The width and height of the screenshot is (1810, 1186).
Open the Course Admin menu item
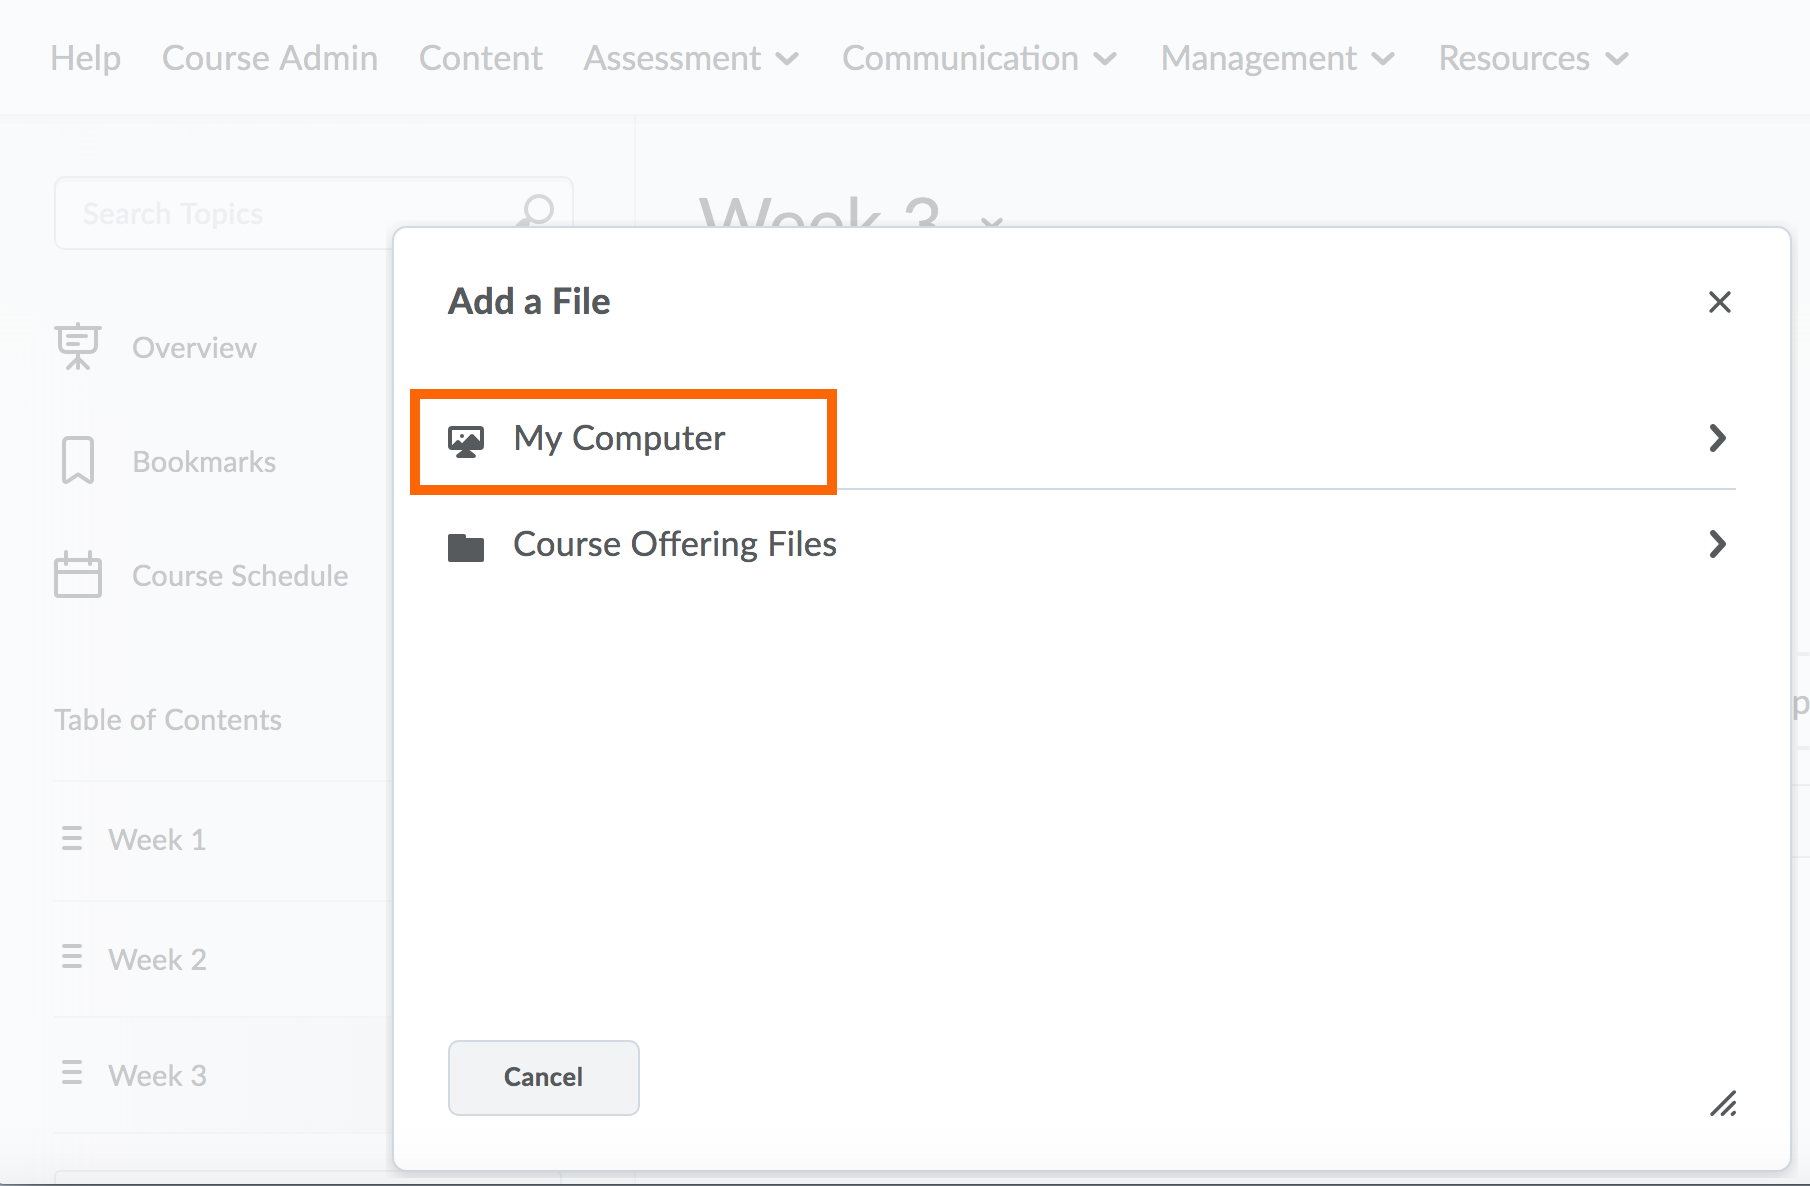point(269,58)
